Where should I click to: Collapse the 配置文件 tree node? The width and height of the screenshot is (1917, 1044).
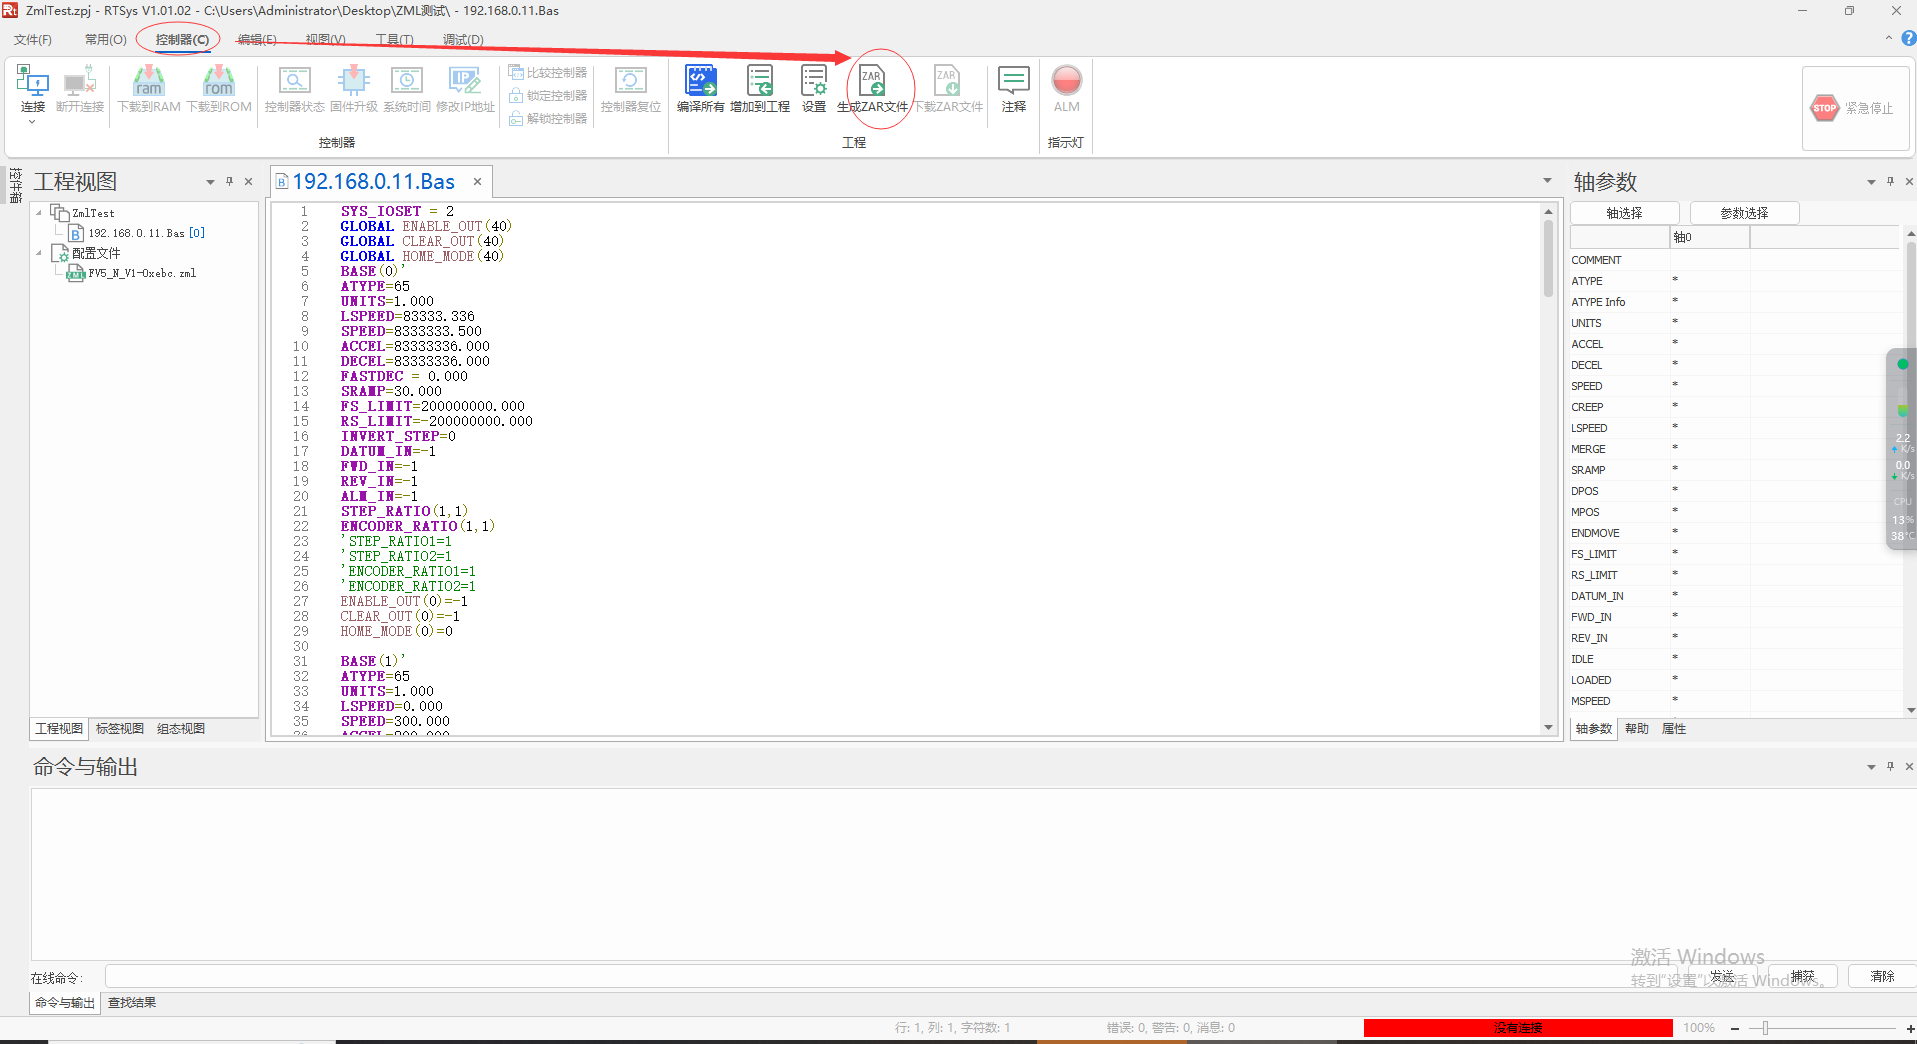pyautogui.click(x=39, y=252)
